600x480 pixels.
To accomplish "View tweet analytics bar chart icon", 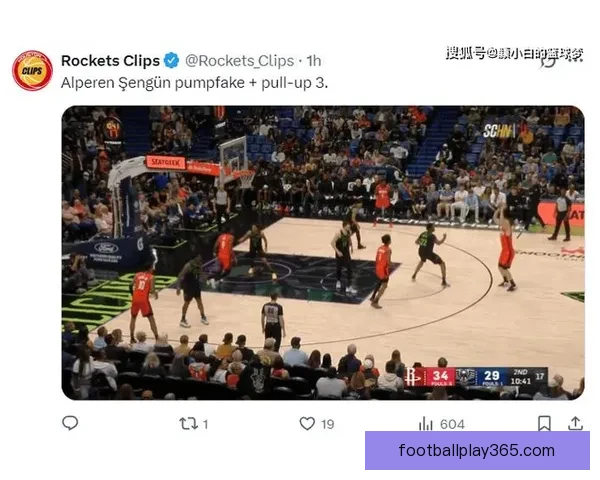I will [426, 424].
